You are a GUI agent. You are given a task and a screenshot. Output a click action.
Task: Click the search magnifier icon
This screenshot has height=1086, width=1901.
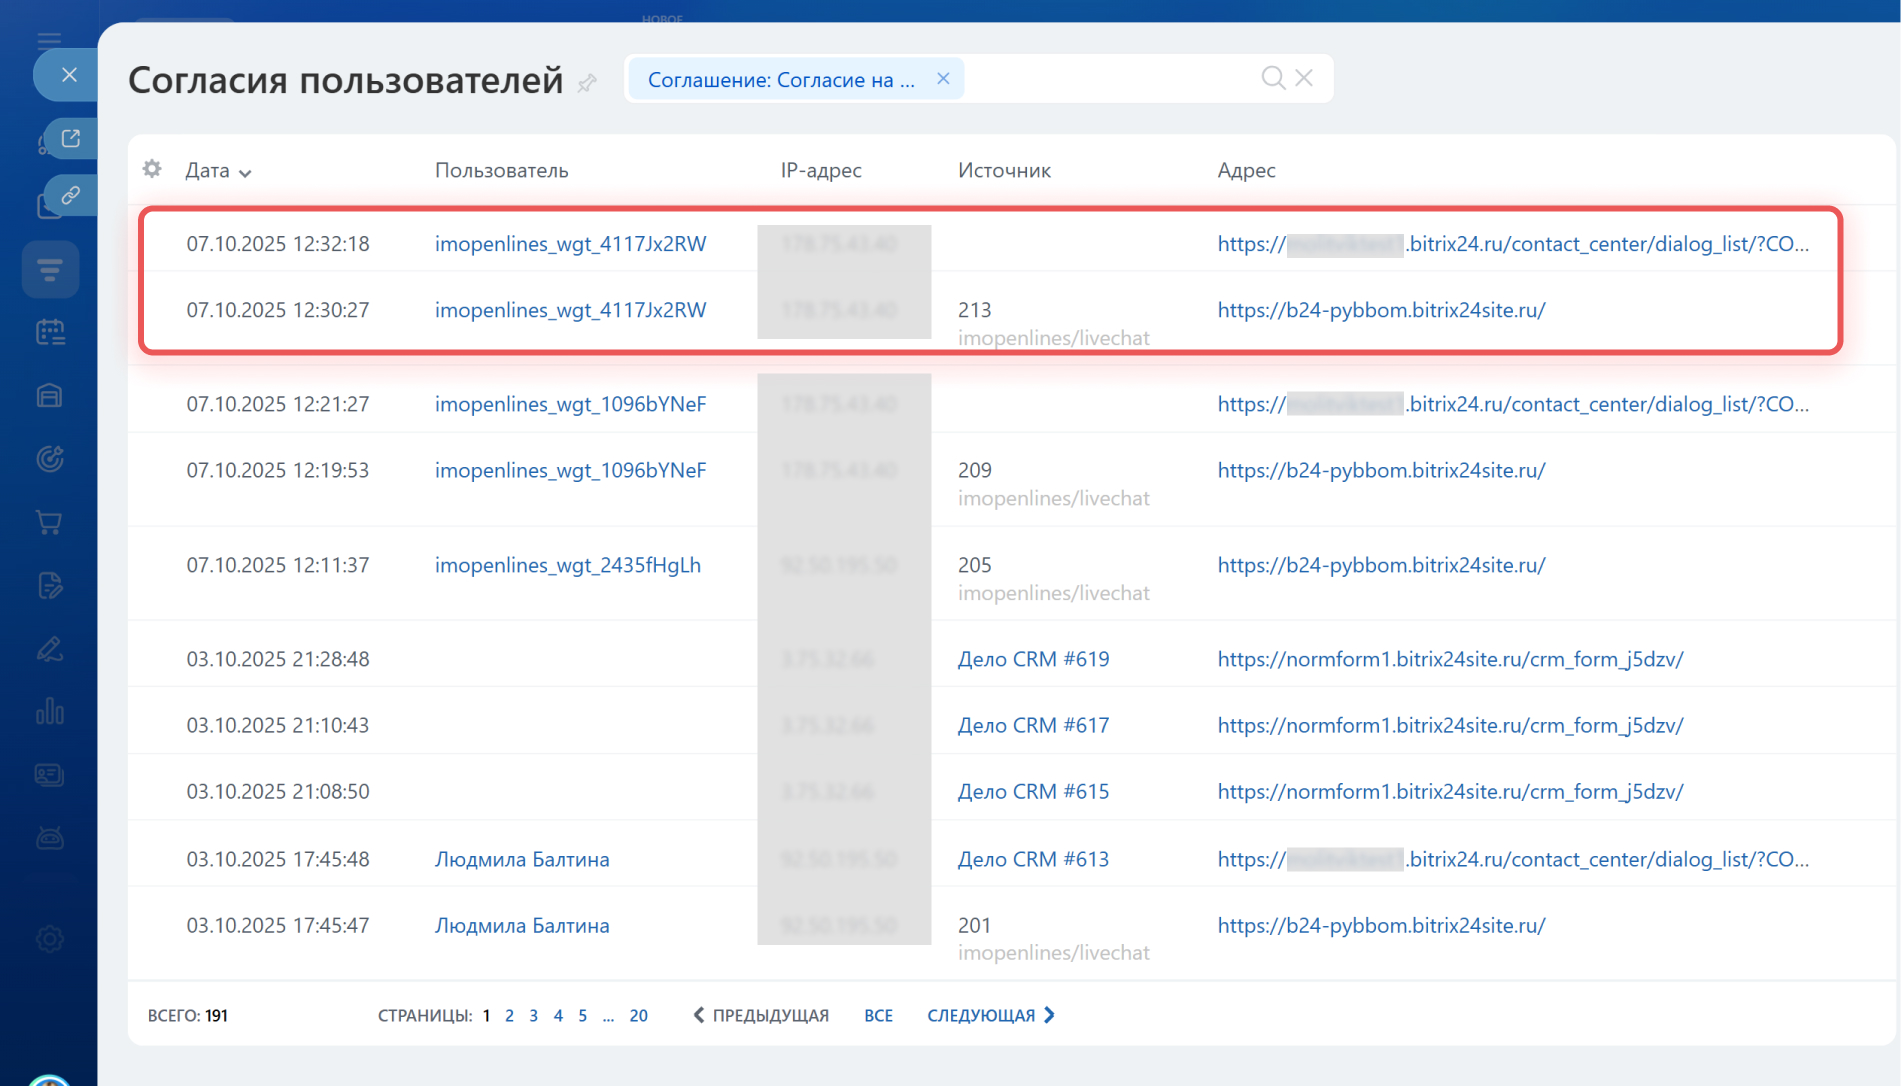[1272, 78]
